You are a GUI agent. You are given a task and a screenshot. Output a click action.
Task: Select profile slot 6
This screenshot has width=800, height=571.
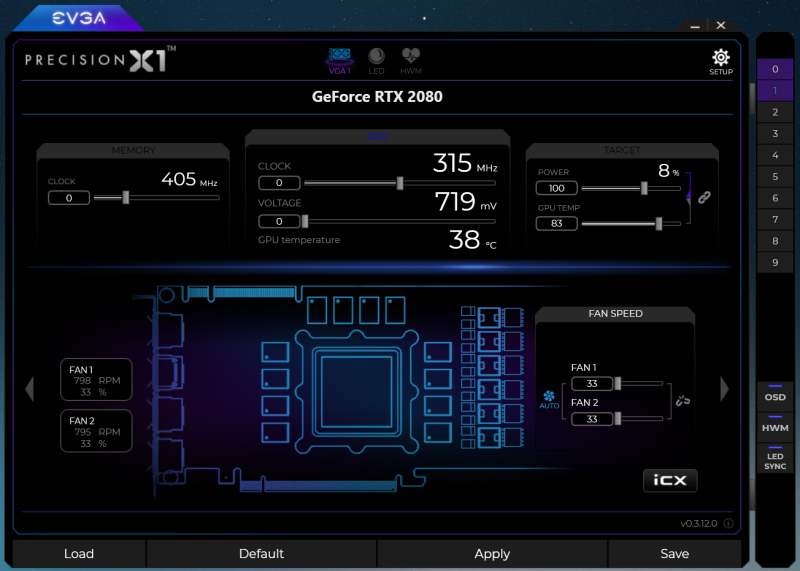(x=775, y=197)
